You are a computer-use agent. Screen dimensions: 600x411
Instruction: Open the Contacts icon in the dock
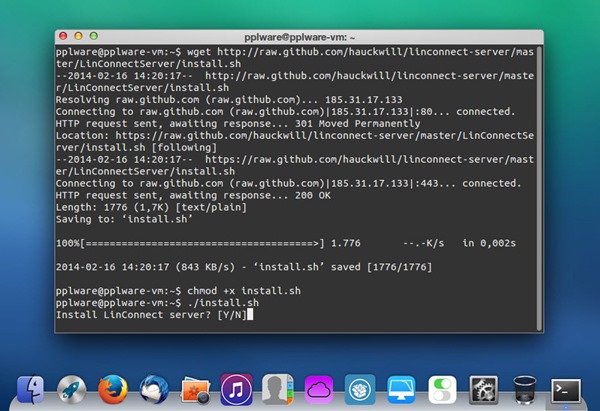278,390
